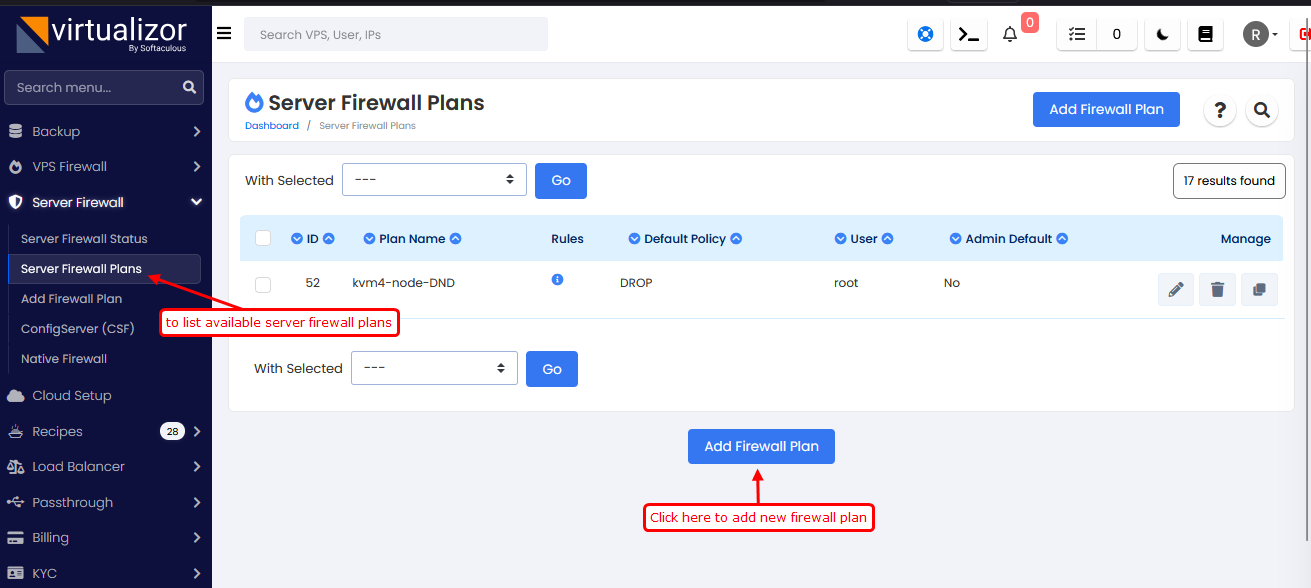Delete the kvm4-node-DND firewall plan
The image size is (1311, 588).
pos(1217,290)
